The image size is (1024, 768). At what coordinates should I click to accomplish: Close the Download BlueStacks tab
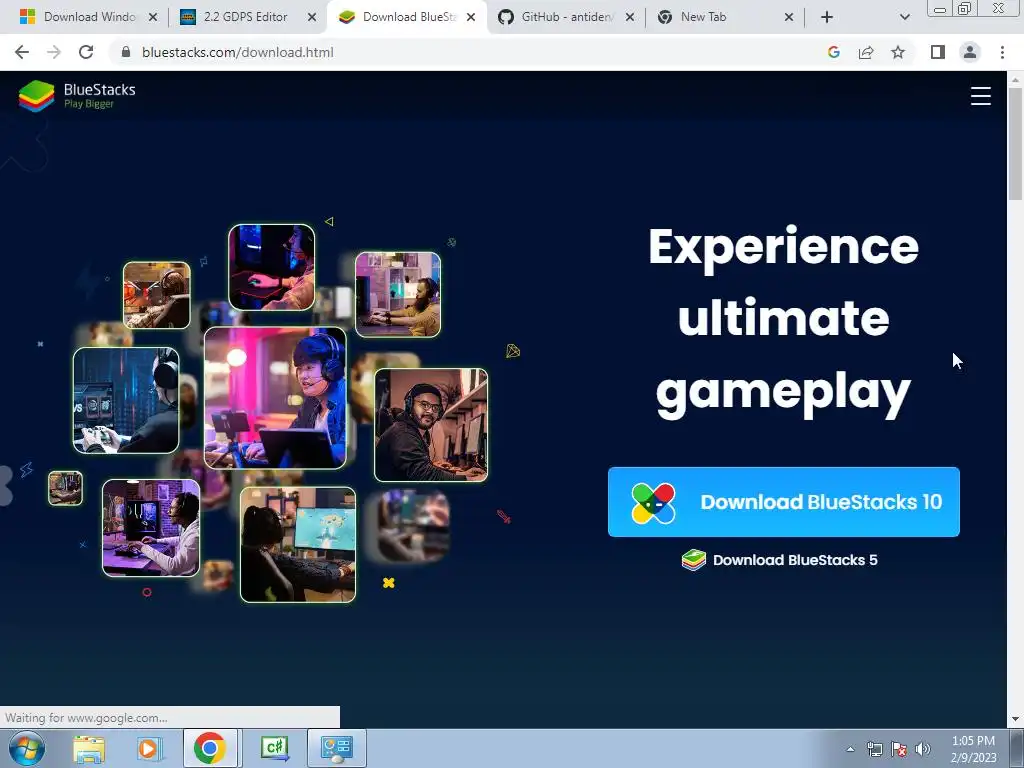471,17
